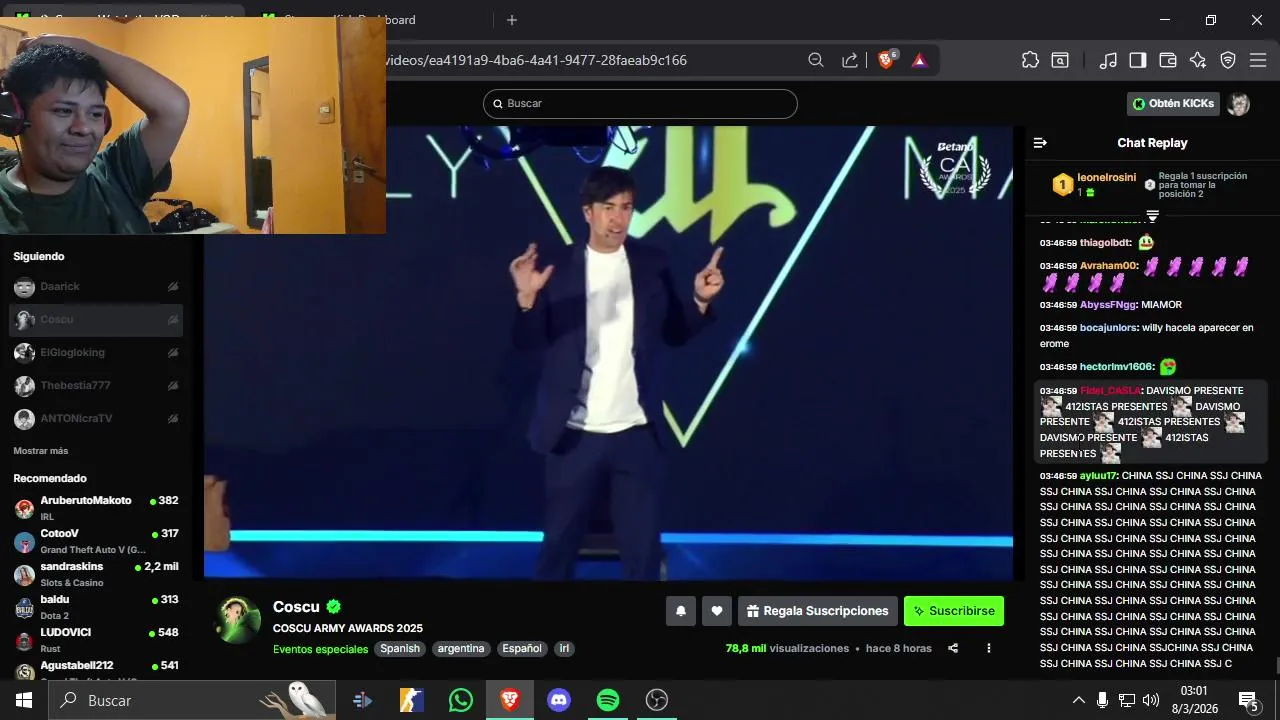Click the share icon beside hace 8 horas
The width and height of the screenshot is (1280, 720).
click(953, 648)
